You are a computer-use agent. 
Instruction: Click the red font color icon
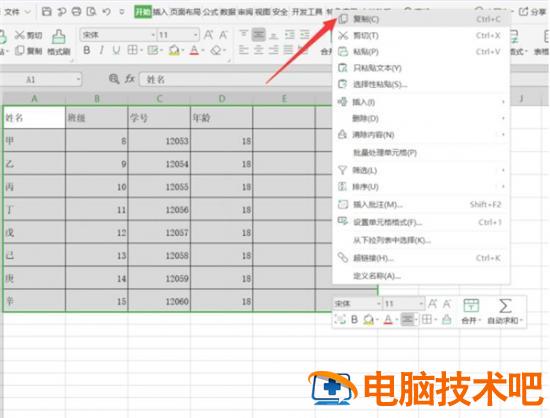click(194, 51)
